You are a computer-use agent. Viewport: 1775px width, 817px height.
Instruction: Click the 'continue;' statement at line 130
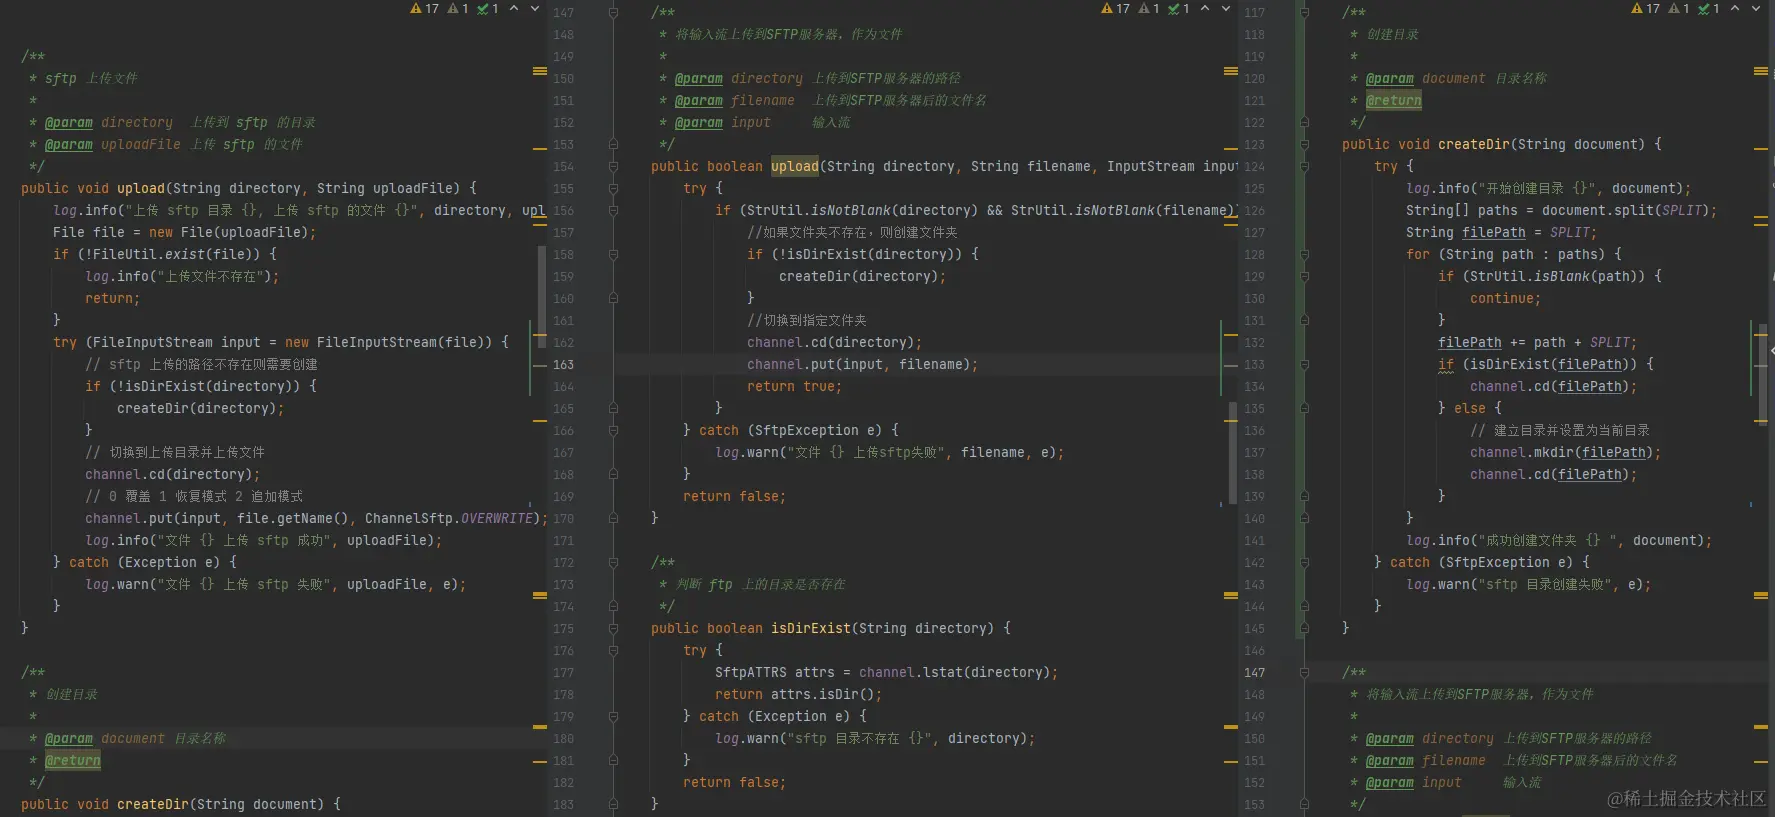coord(1505,298)
